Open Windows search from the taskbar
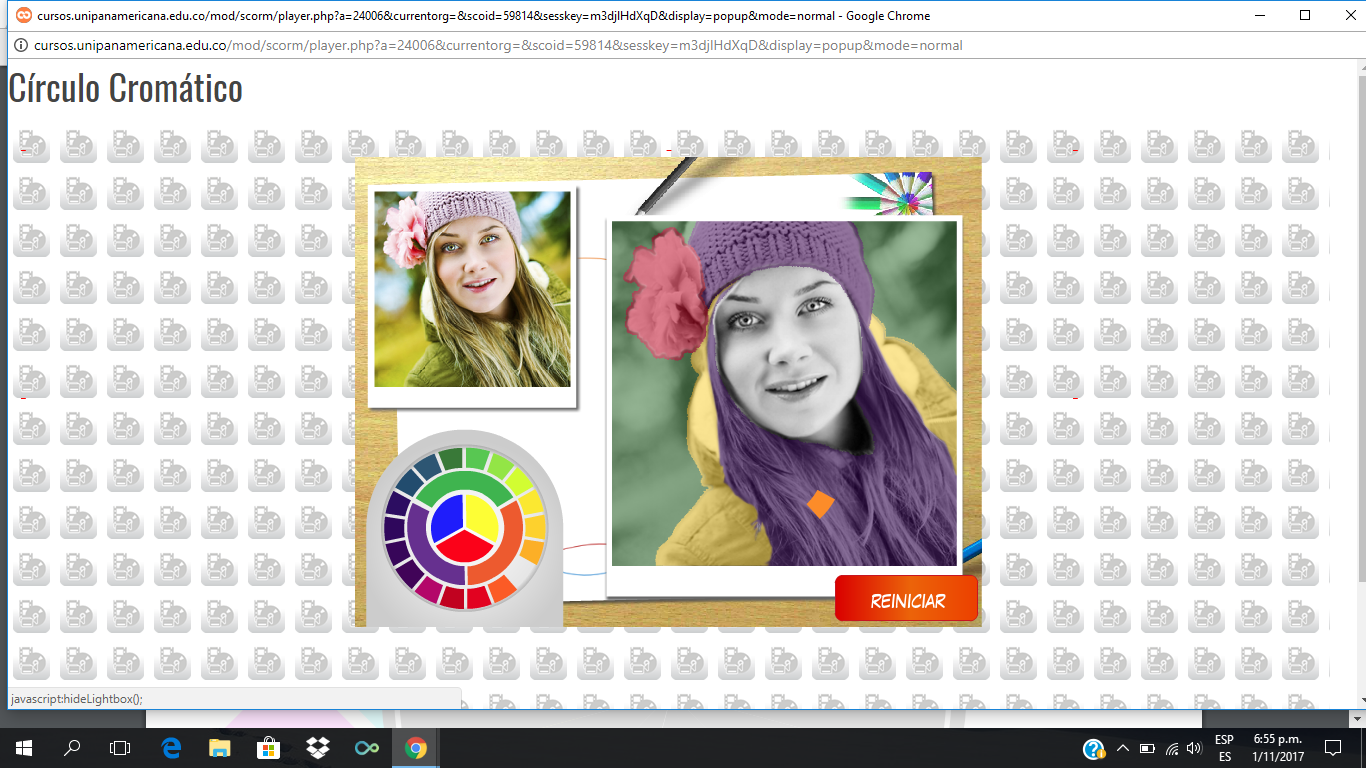Viewport: 1366px width, 768px height. [72, 748]
